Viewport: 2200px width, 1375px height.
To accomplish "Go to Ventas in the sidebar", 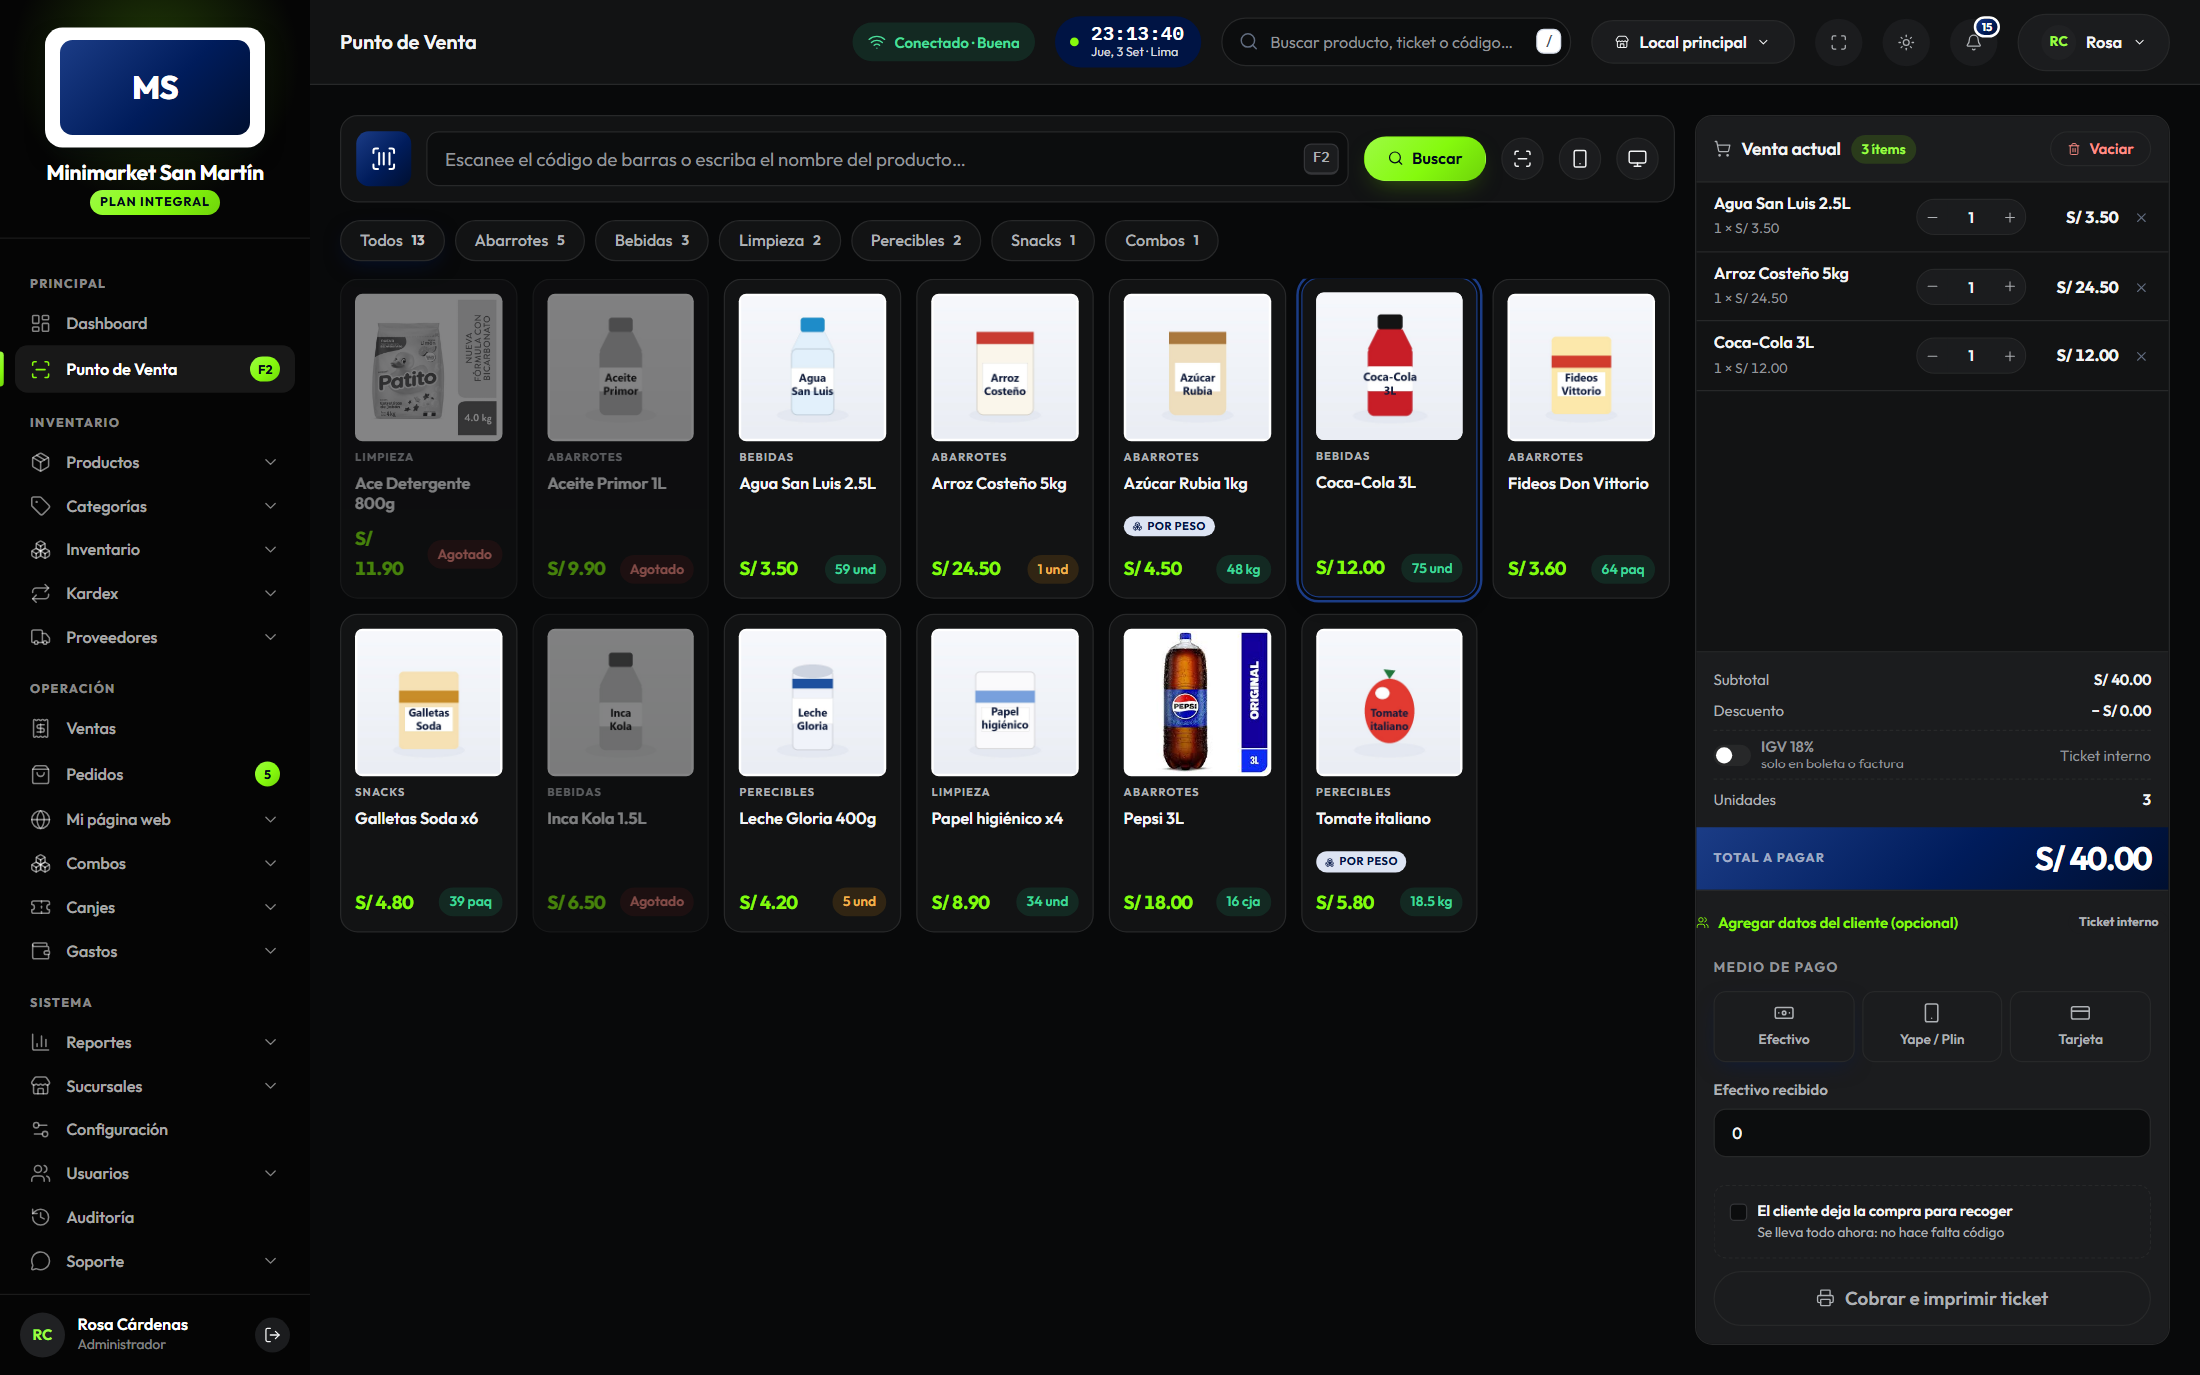I will [x=155, y=728].
